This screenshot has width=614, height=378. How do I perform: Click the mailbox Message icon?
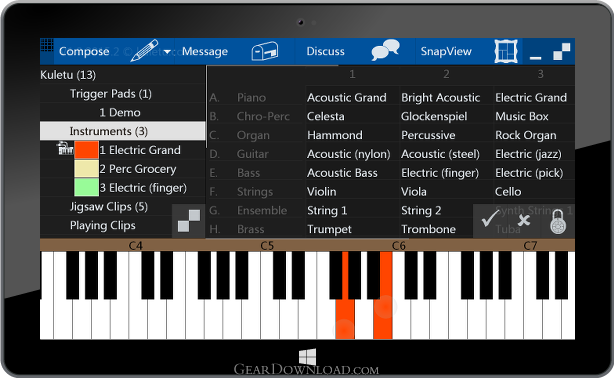(265, 51)
